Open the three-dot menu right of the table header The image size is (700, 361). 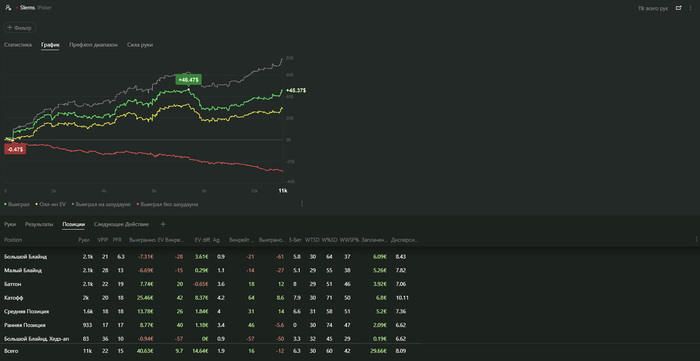click(696, 240)
